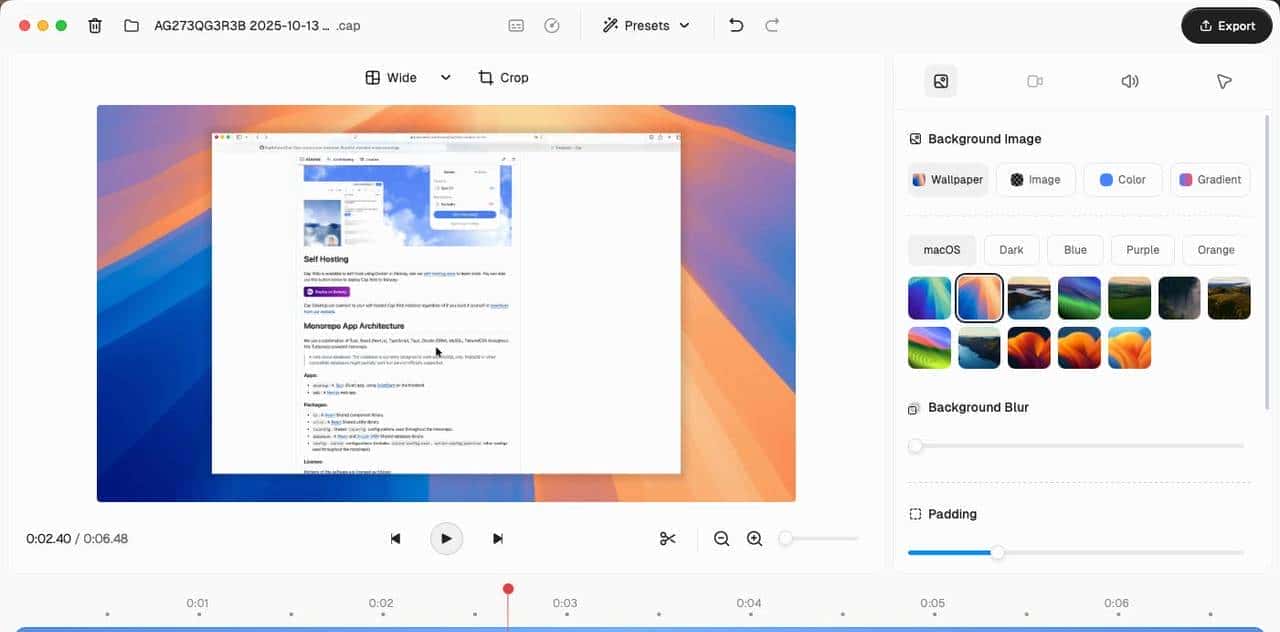Open the recording folder icon
This screenshot has height=632, width=1280.
[x=131, y=26]
